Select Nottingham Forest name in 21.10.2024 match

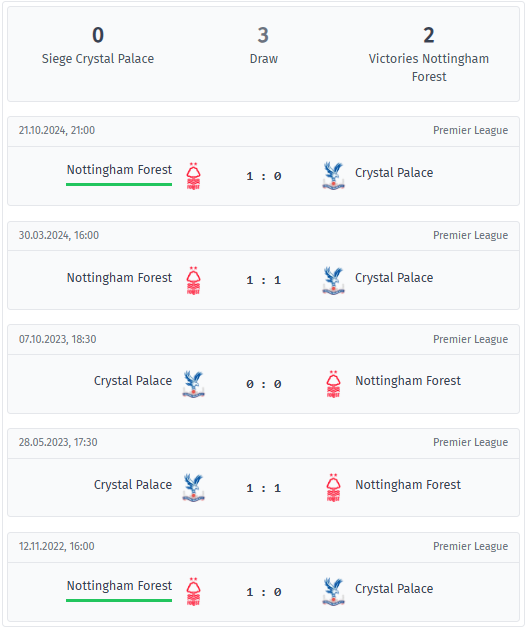119,170
